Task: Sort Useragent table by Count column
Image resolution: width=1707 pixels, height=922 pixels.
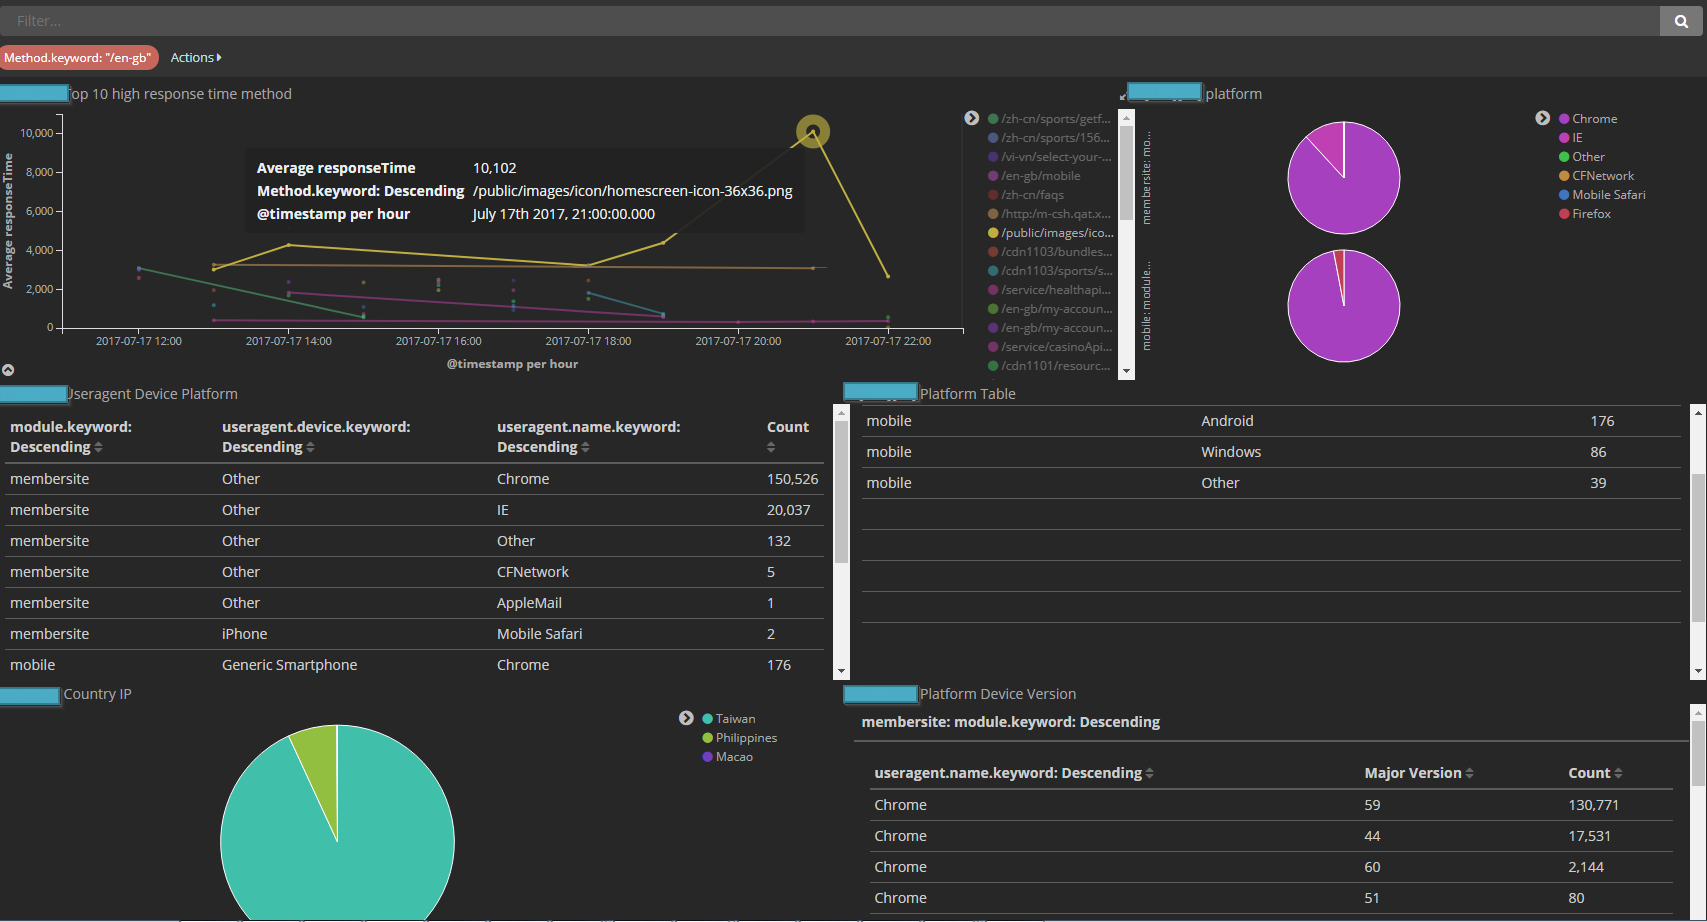Action: tap(771, 448)
